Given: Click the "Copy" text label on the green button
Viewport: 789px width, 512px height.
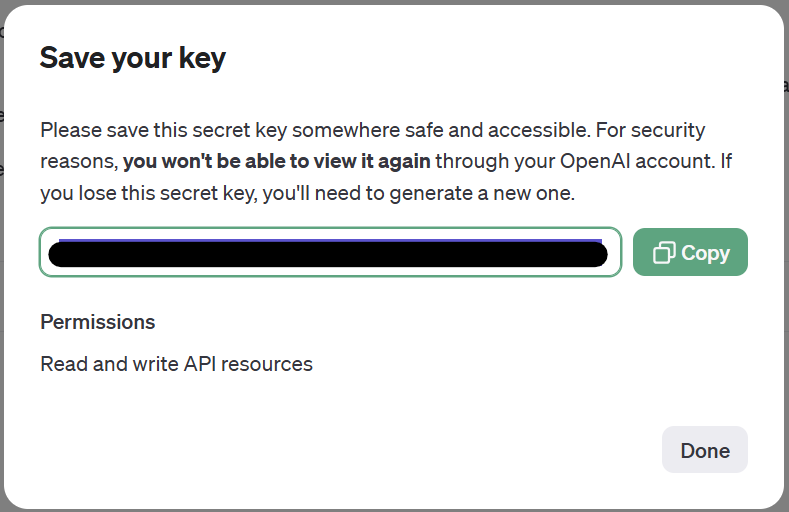Looking at the screenshot, I should click(x=705, y=253).
